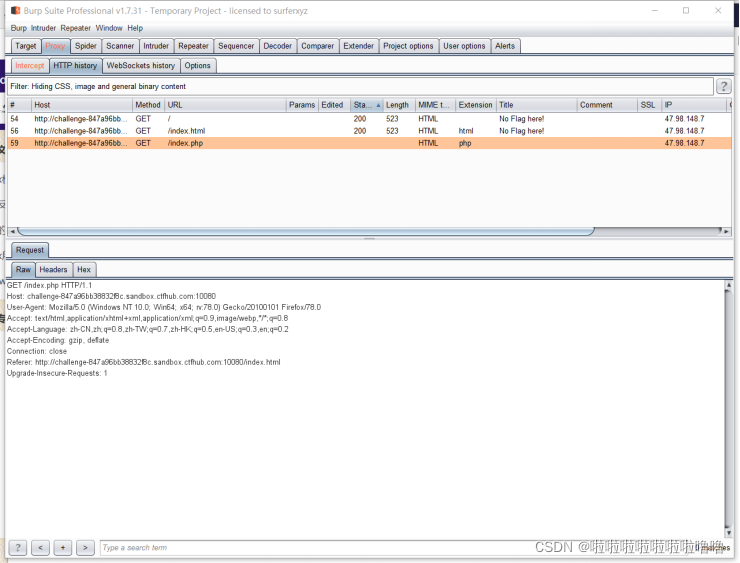The height and width of the screenshot is (563, 740).
Task: Select the Request tab
Action: click(x=30, y=250)
